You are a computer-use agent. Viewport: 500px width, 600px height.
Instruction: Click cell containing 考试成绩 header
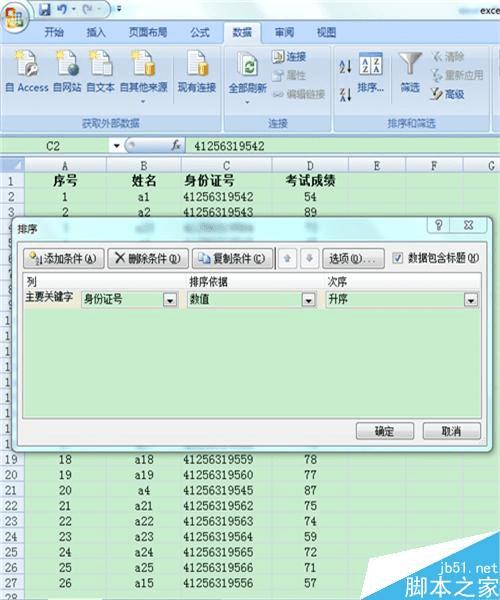coord(310,181)
